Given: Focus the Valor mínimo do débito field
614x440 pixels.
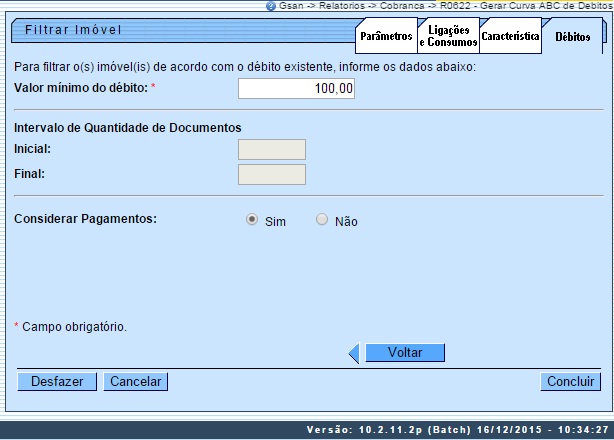Looking at the screenshot, I should (296, 88).
